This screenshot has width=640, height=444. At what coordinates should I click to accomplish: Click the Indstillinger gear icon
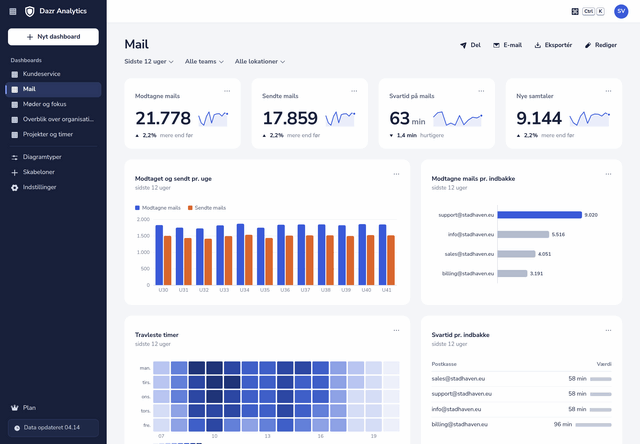[15, 188]
